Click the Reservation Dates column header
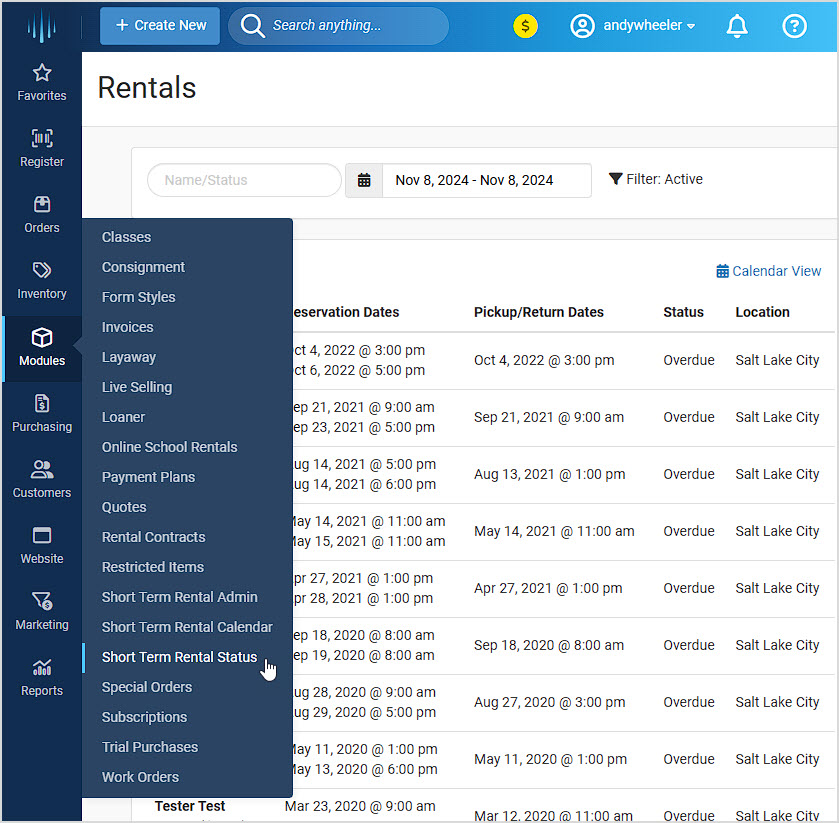Image resolution: width=839 pixels, height=823 pixels. pyautogui.click(x=346, y=312)
